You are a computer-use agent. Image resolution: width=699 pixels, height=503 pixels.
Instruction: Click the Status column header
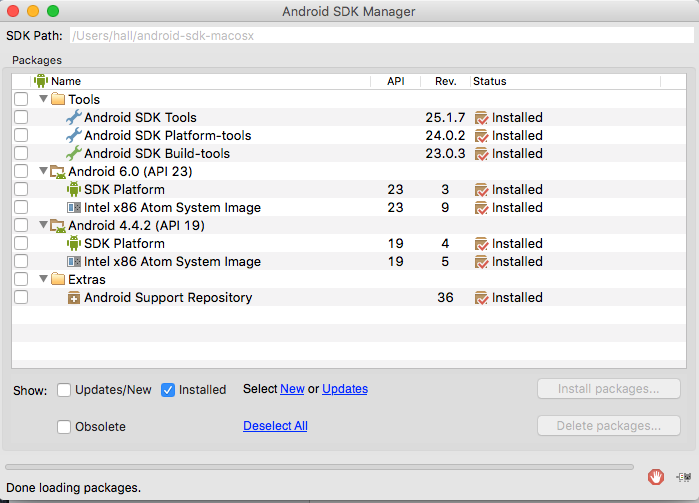[489, 81]
